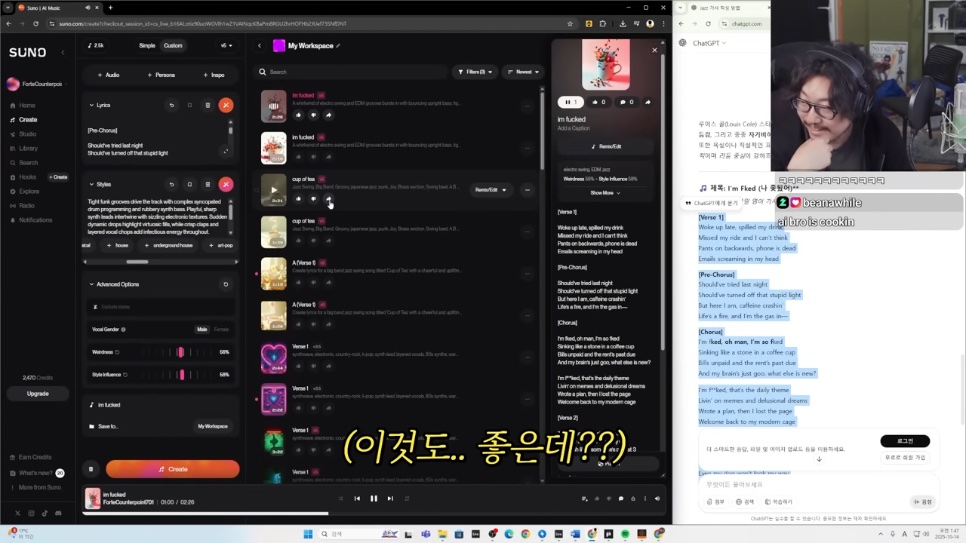The width and height of the screenshot is (966, 543).
Task: Open more options for cup of tea
Action: [527, 189]
